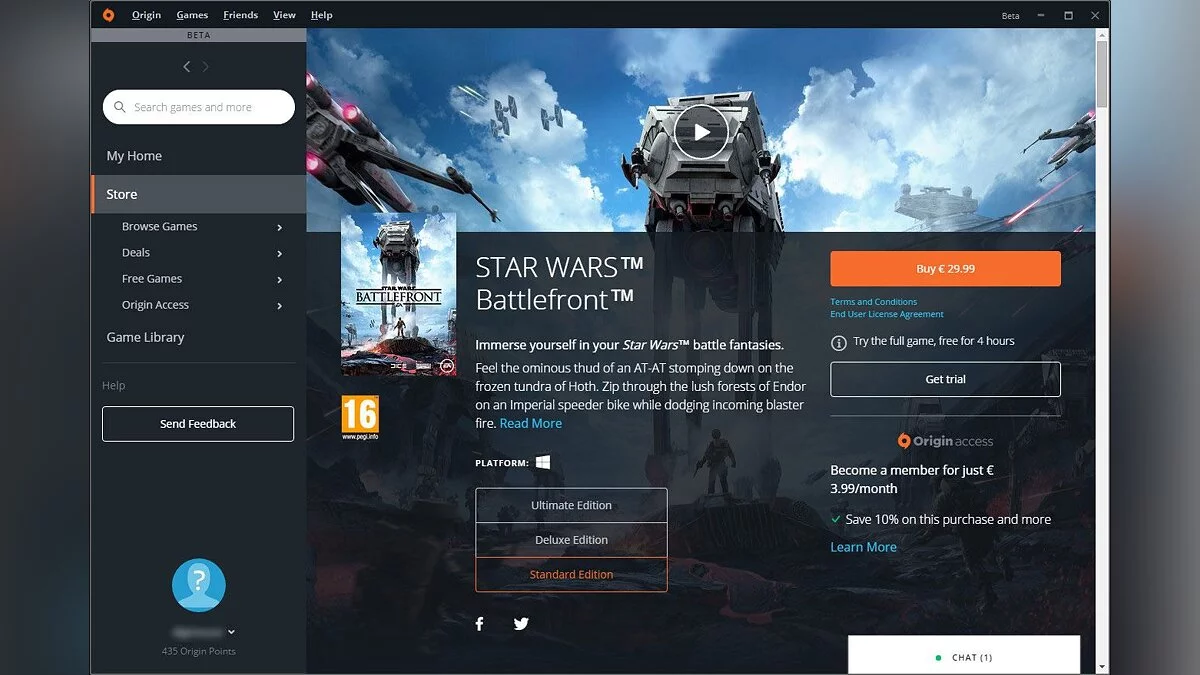
Task: Play the Battlefront trailer video
Action: pos(701,131)
